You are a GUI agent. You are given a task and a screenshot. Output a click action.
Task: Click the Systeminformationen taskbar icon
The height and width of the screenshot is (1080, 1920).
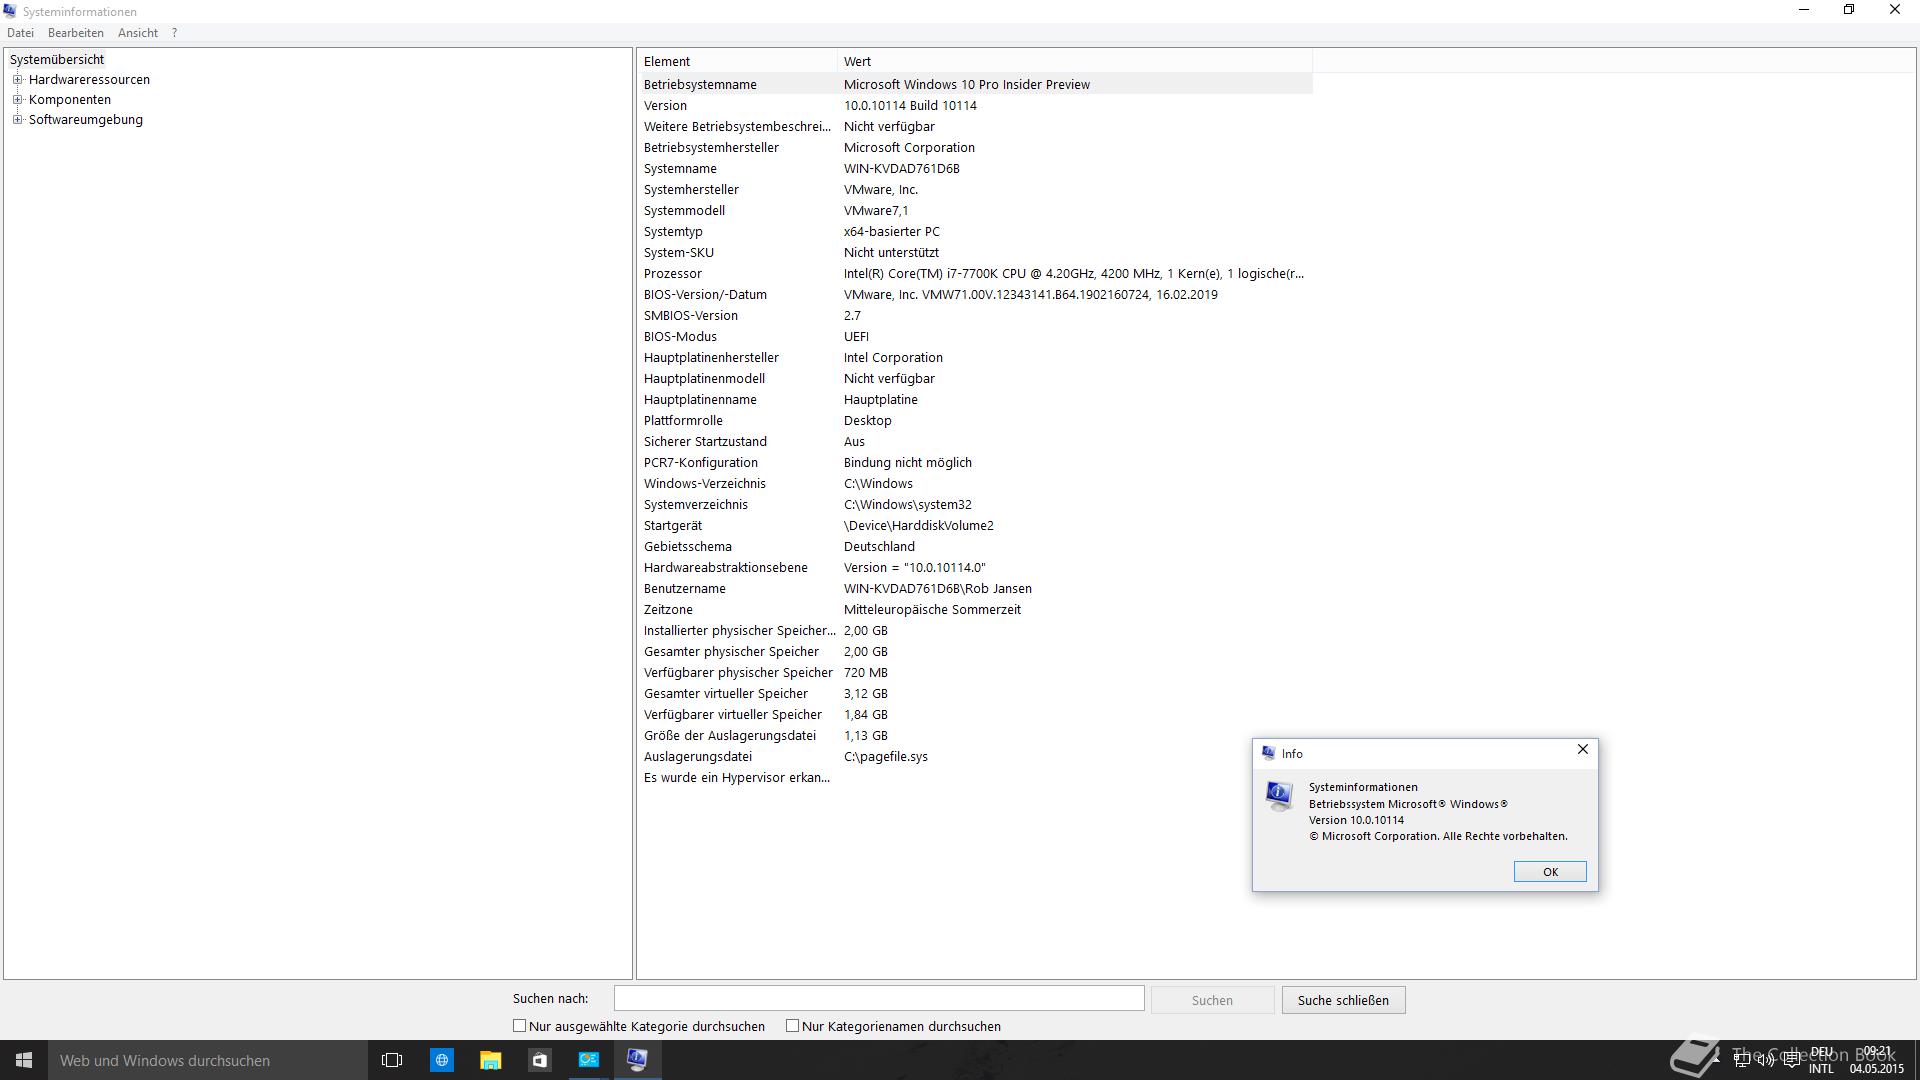(x=637, y=1060)
